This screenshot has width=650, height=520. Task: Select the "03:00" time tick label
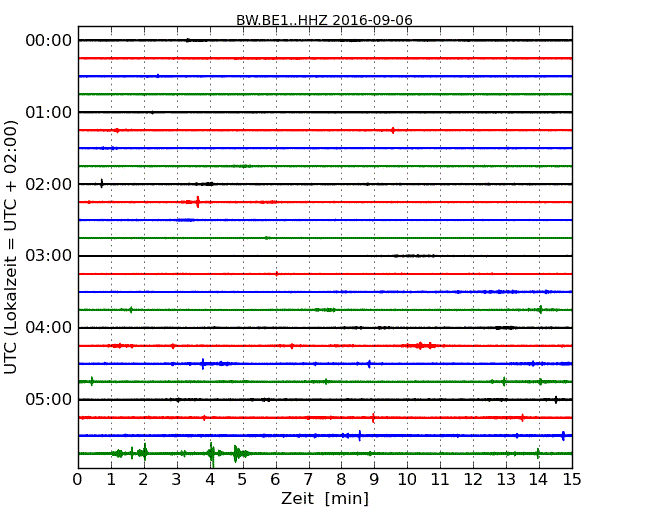click(x=49, y=256)
